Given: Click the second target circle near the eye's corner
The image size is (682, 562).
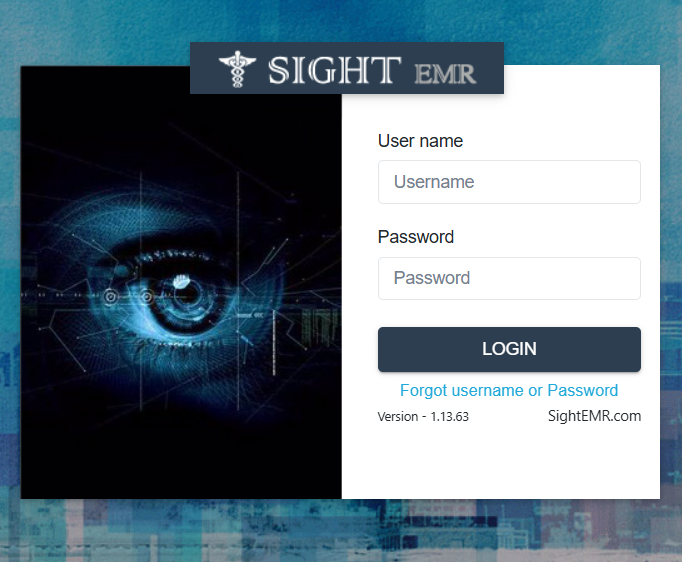Looking at the screenshot, I should coord(147,297).
